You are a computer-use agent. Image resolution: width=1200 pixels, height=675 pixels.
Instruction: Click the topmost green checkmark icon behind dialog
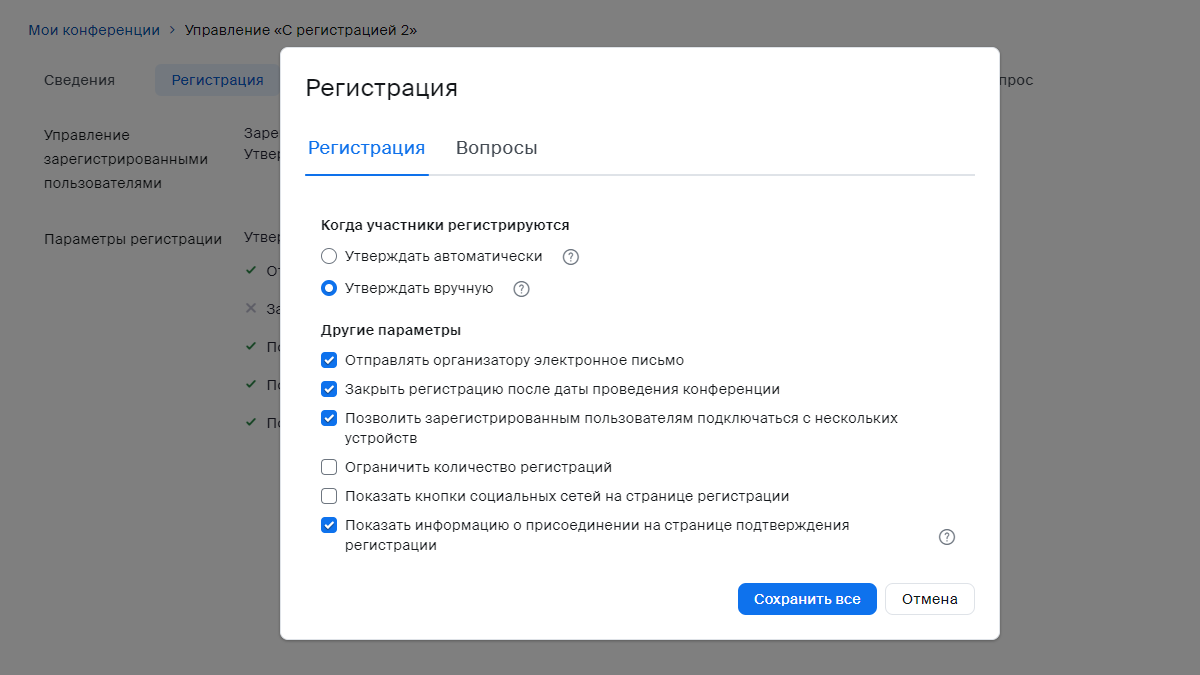pos(251,270)
